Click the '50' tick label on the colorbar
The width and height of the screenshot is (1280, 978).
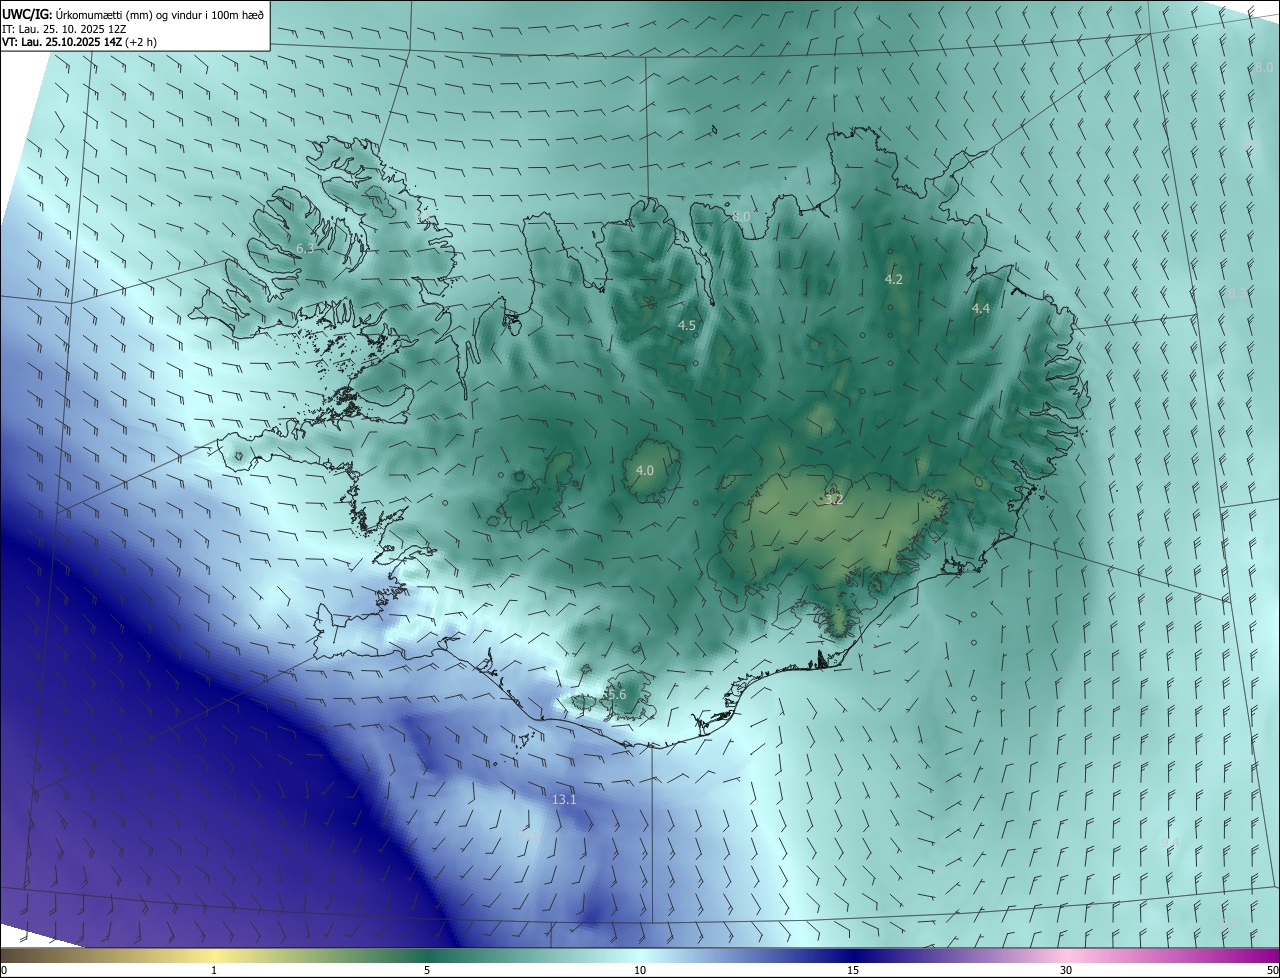[1272, 971]
